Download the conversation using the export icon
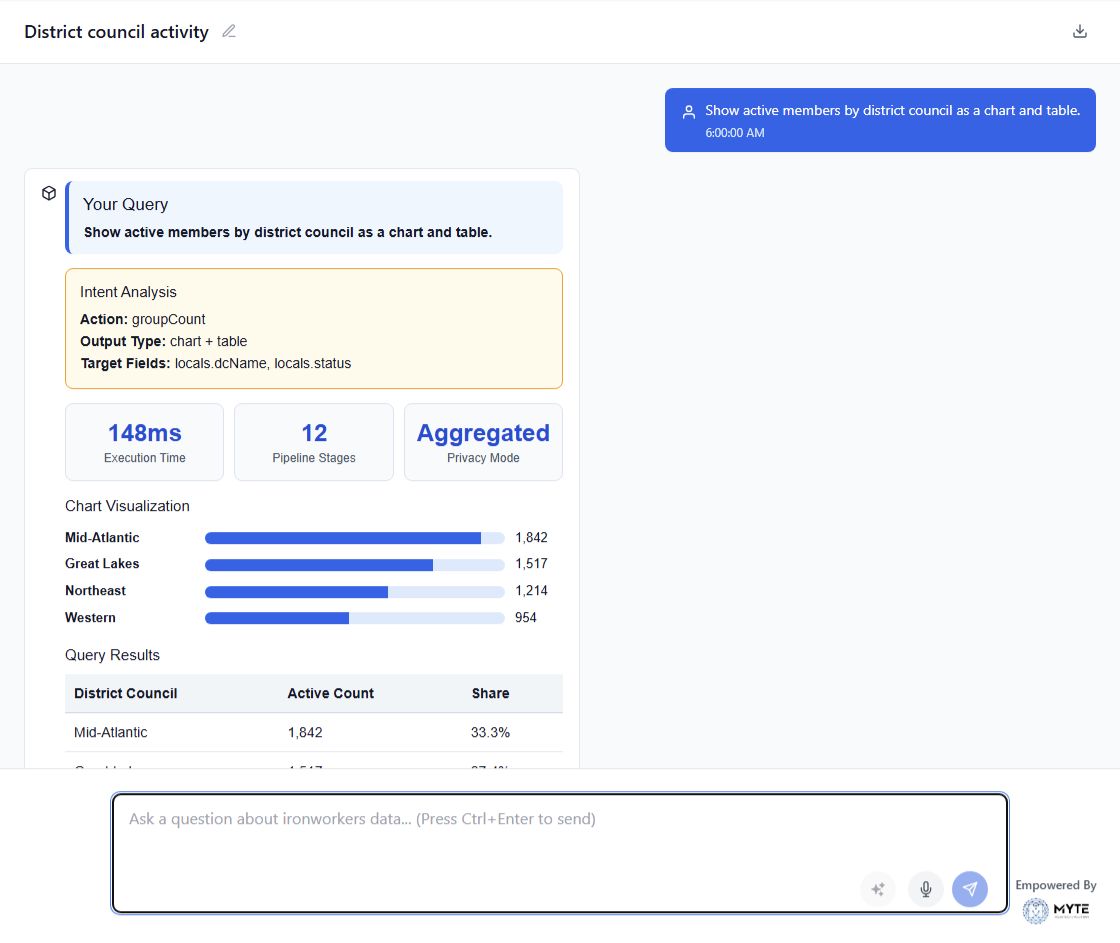This screenshot has width=1120, height=943. pyautogui.click(x=1079, y=31)
